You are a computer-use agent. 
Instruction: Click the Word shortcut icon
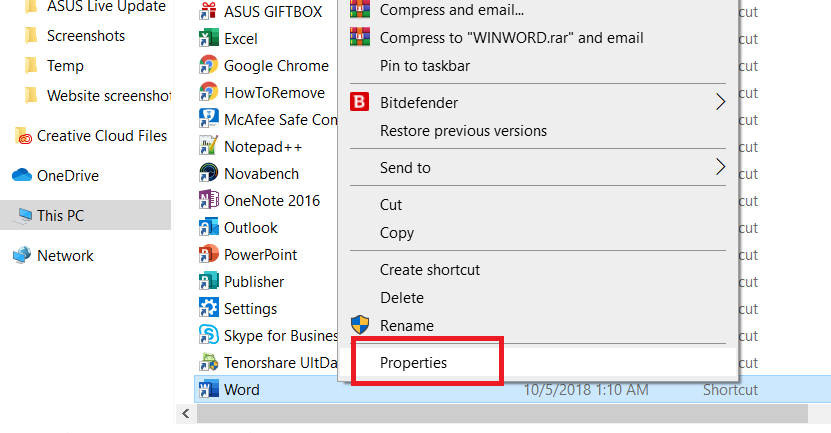pyautogui.click(x=208, y=390)
